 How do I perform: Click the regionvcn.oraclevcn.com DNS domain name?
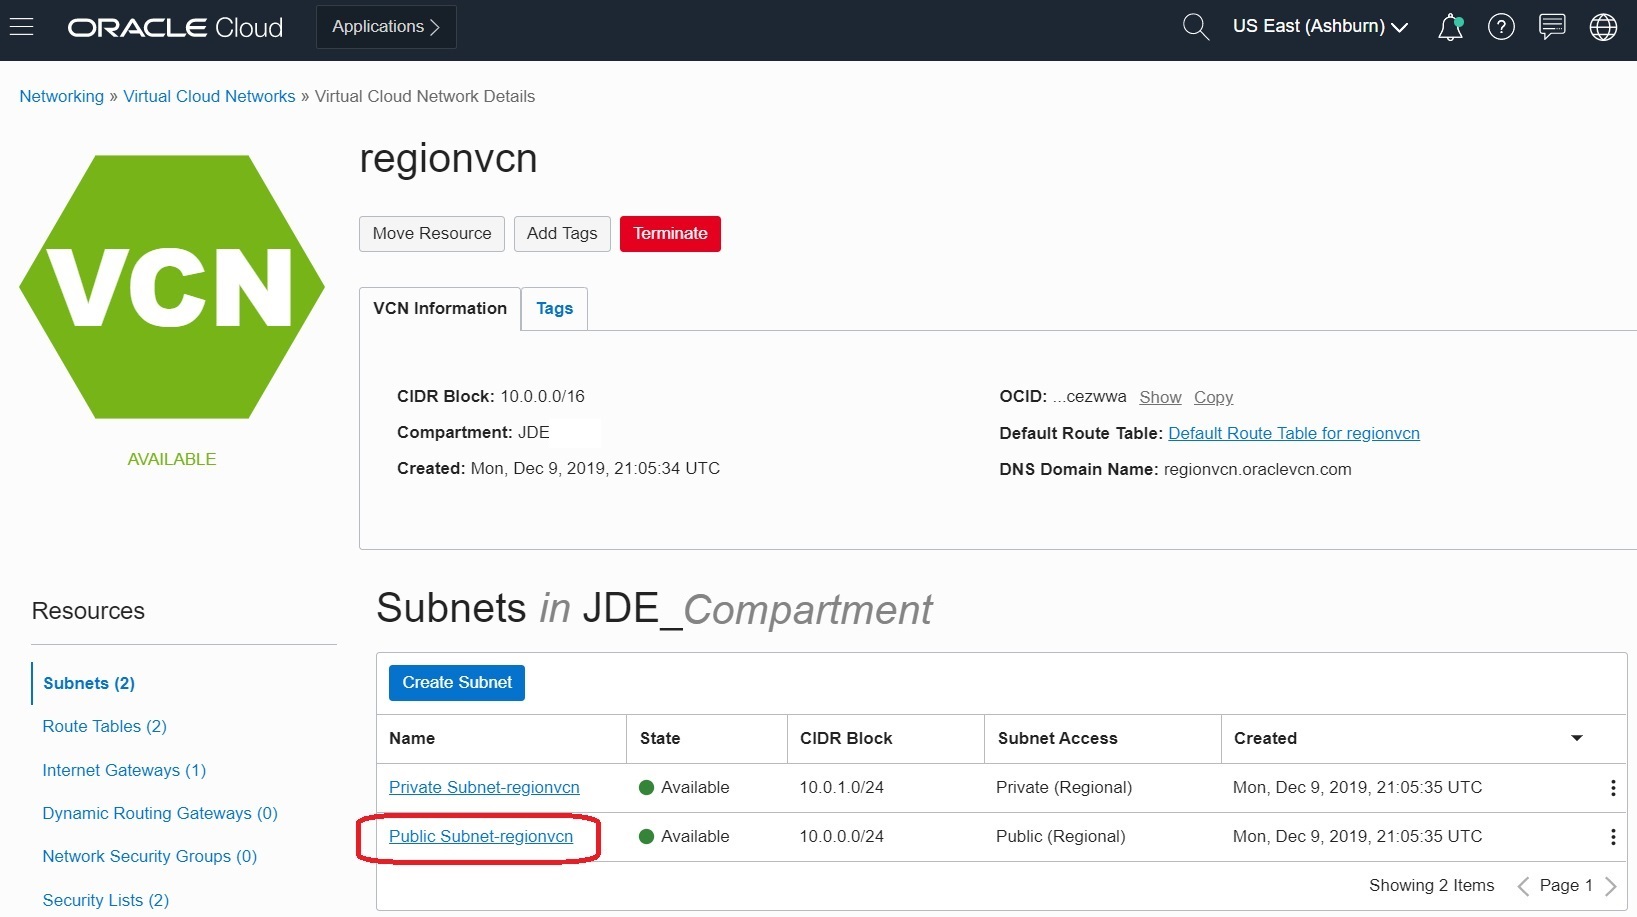pos(1258,469)
